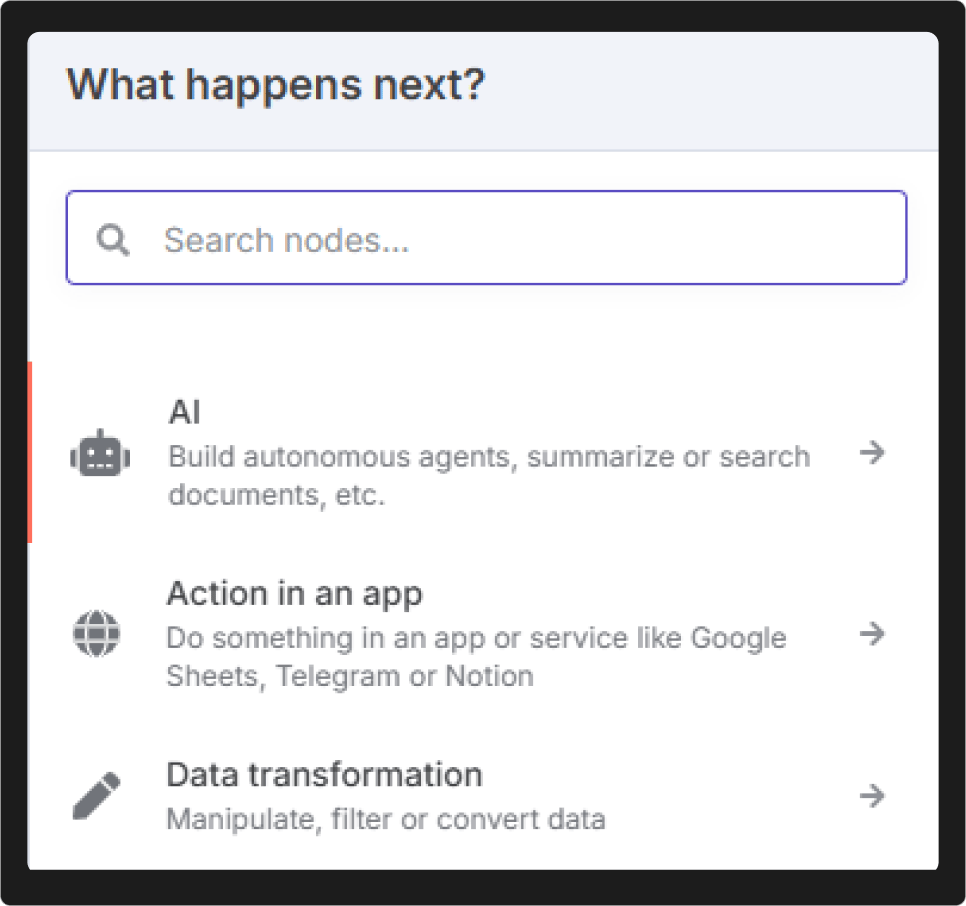Focus the Search nodes input field
966x906 pixels.
pos(487,238)
